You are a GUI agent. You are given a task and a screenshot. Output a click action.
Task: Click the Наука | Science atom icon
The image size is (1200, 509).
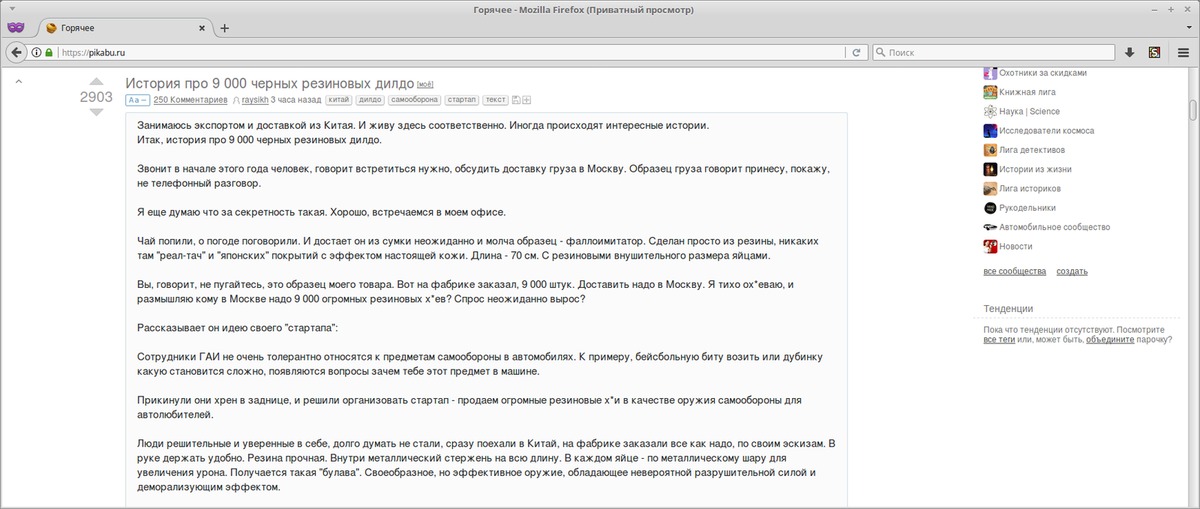click(x=990, y=111)
